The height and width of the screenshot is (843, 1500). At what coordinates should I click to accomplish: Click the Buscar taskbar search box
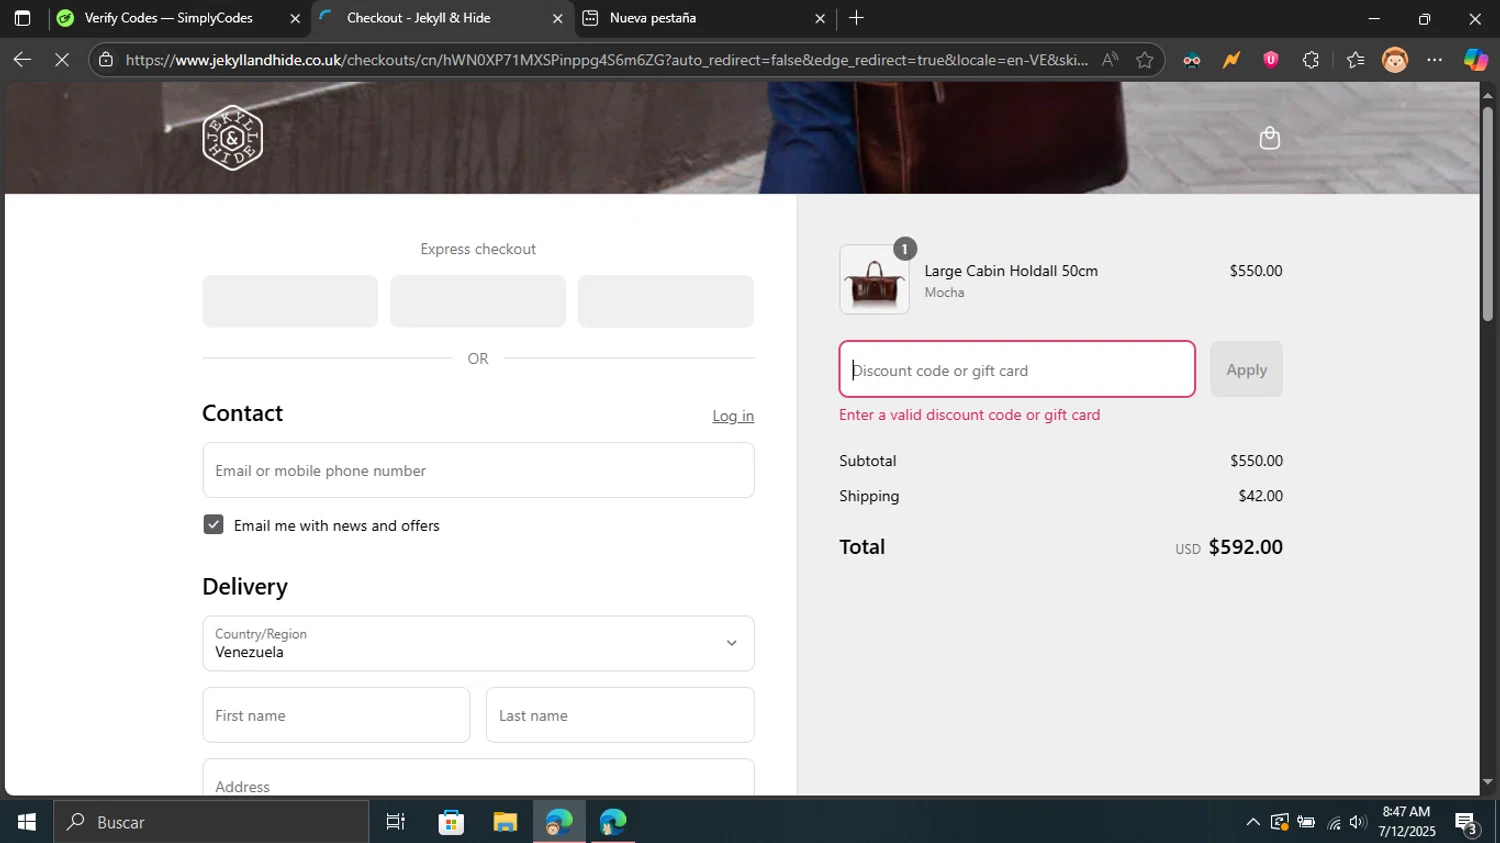(211, 822)
